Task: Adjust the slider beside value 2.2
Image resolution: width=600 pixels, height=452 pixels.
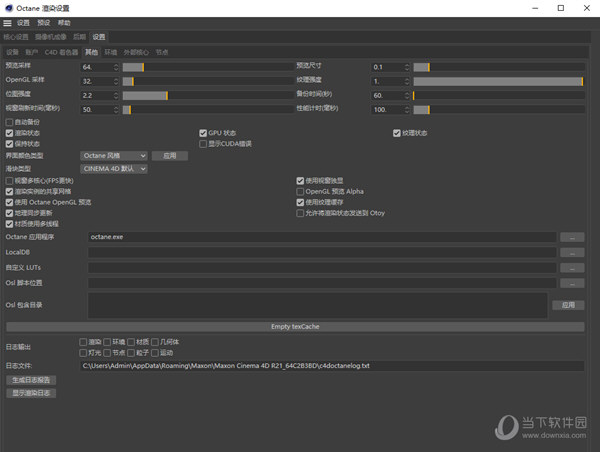Action: [x=208, y=95]
